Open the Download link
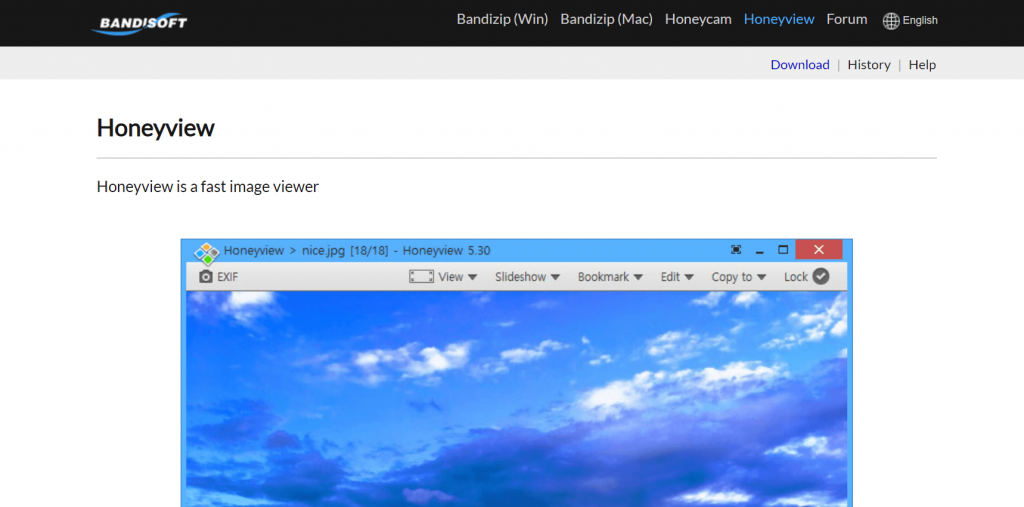The height and width of the screenshot is (507, 1024). [x=800, y=65]
